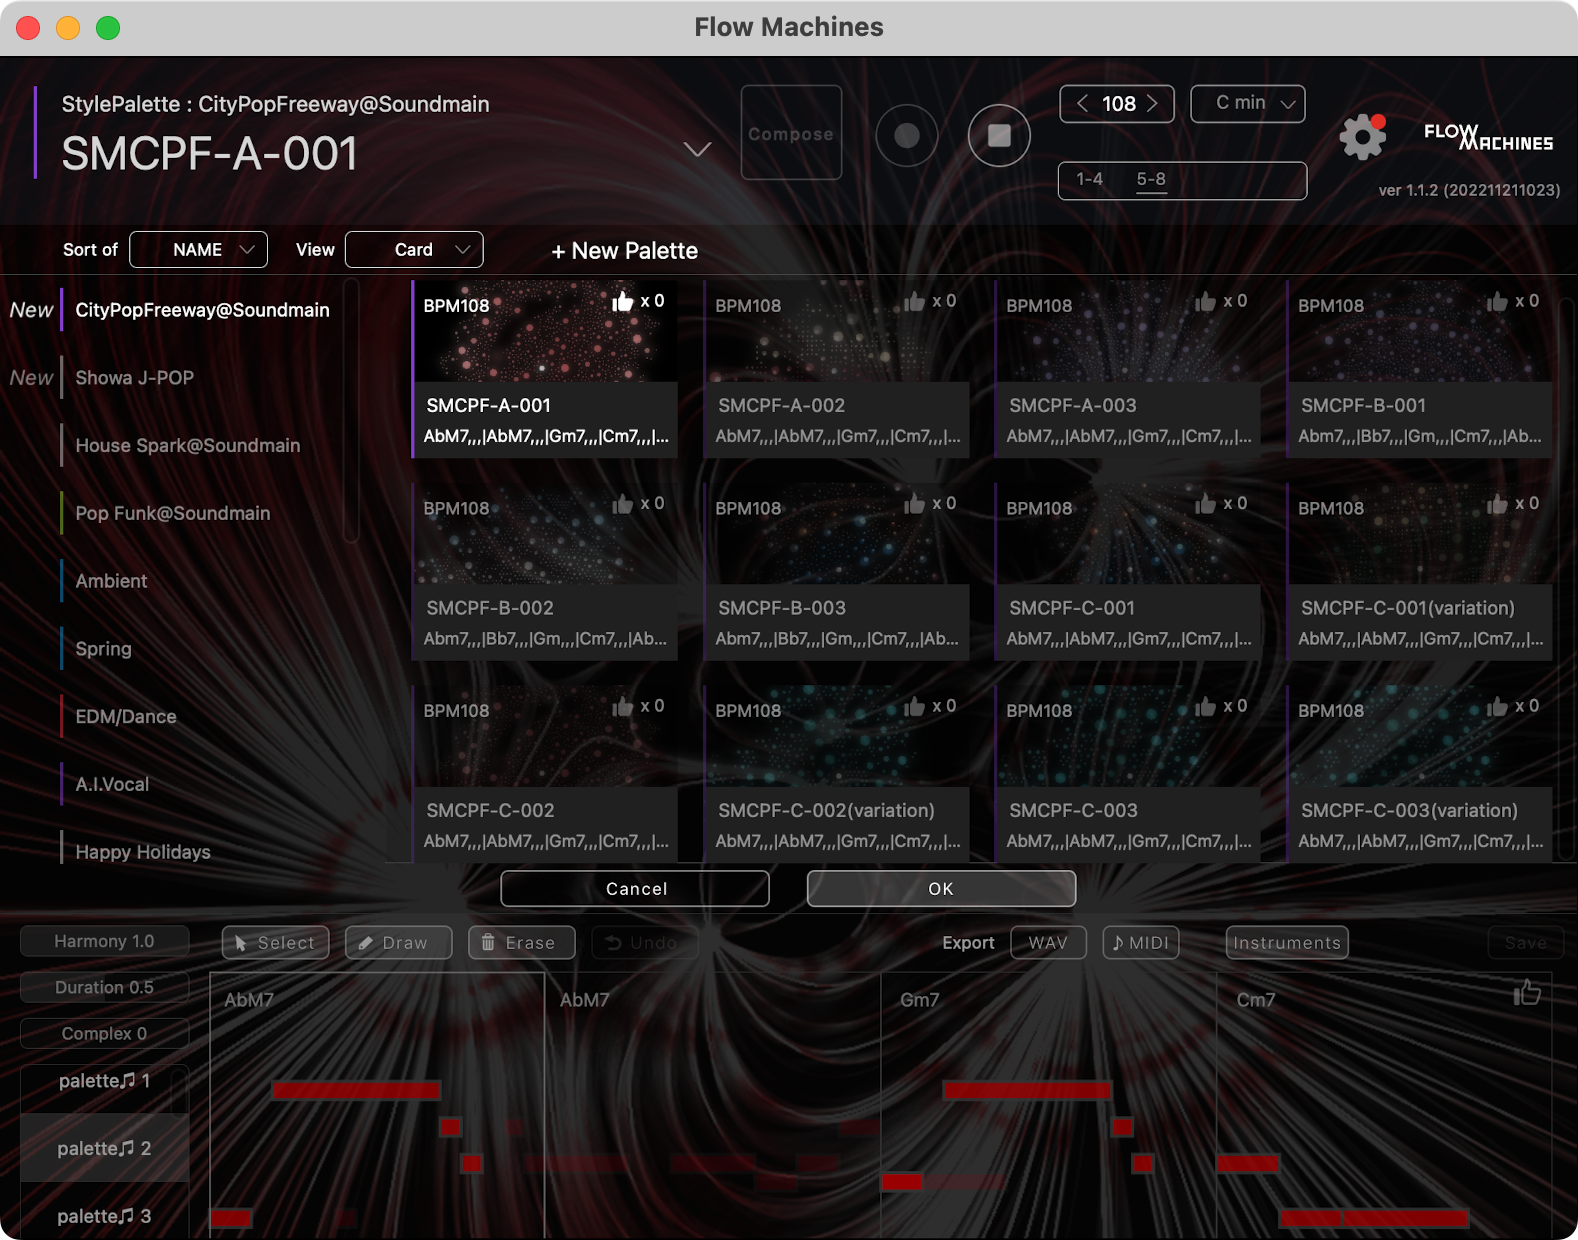1578x1240 pixels.
Task: Like the SMCPF-C-002(variation) thumbs-up icon
Action: (x=914, y=707)
